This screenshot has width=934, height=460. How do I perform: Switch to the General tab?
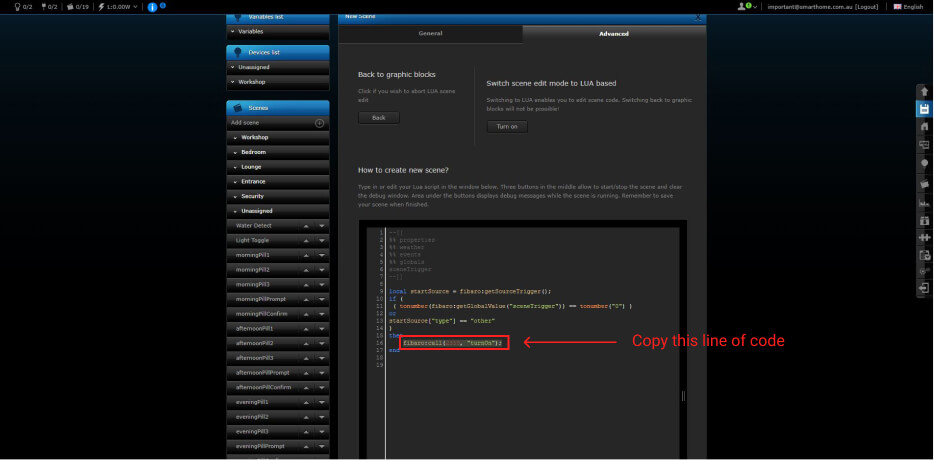(430, 34)
